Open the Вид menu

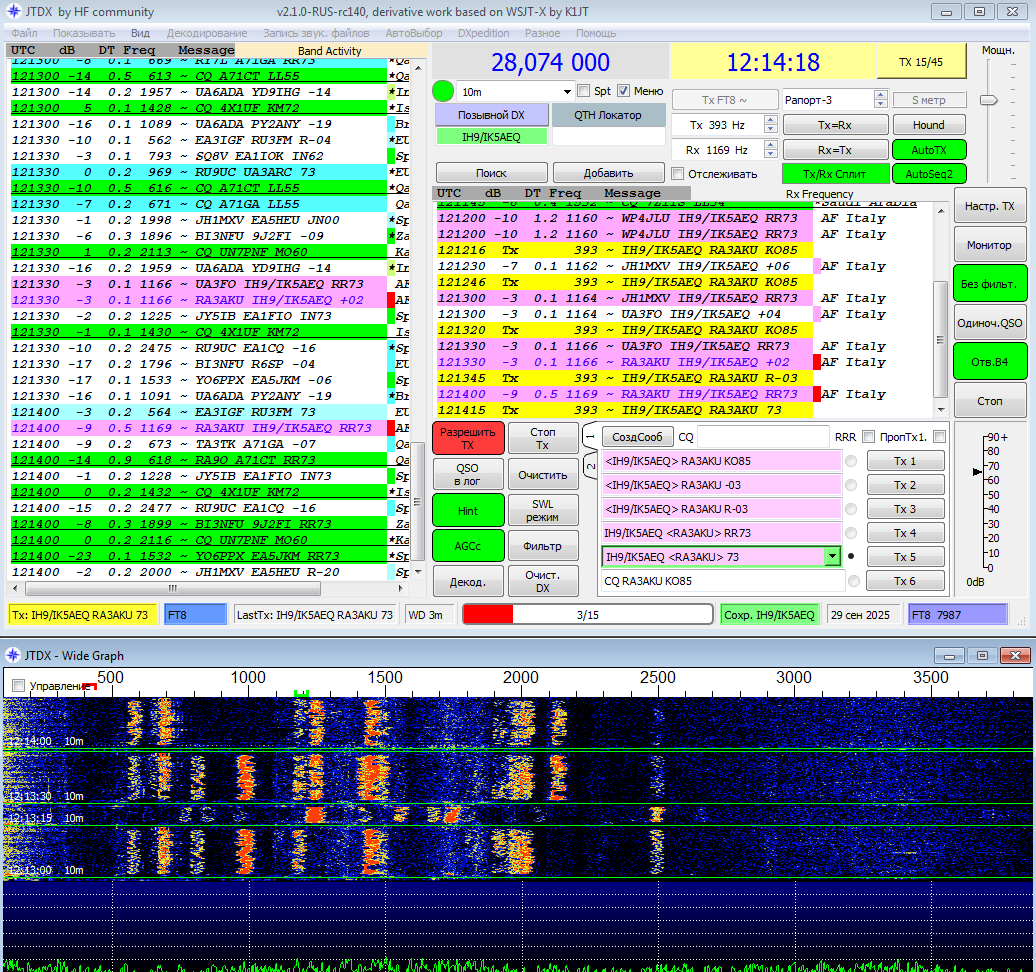tap(140, 33)
